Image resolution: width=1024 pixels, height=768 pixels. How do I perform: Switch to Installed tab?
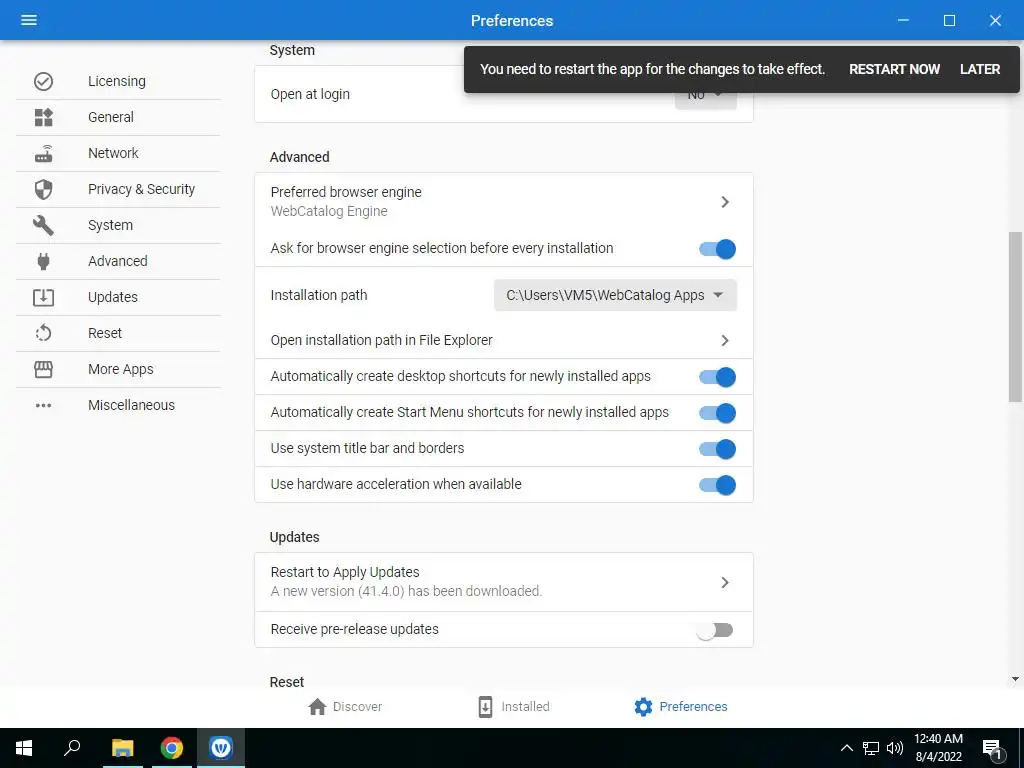[513, 707]
